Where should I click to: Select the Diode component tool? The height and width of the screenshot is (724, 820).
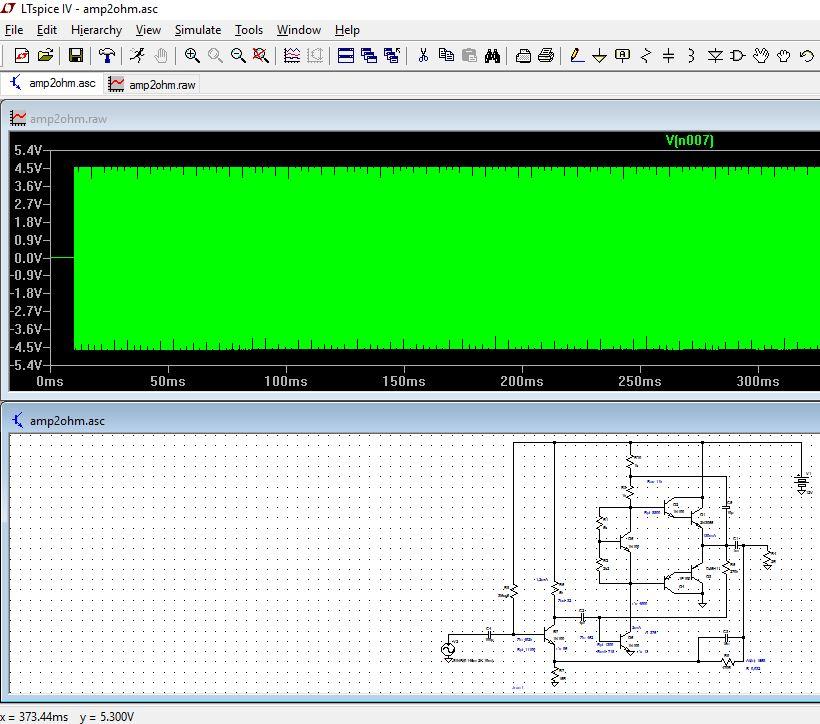[715, 55]
